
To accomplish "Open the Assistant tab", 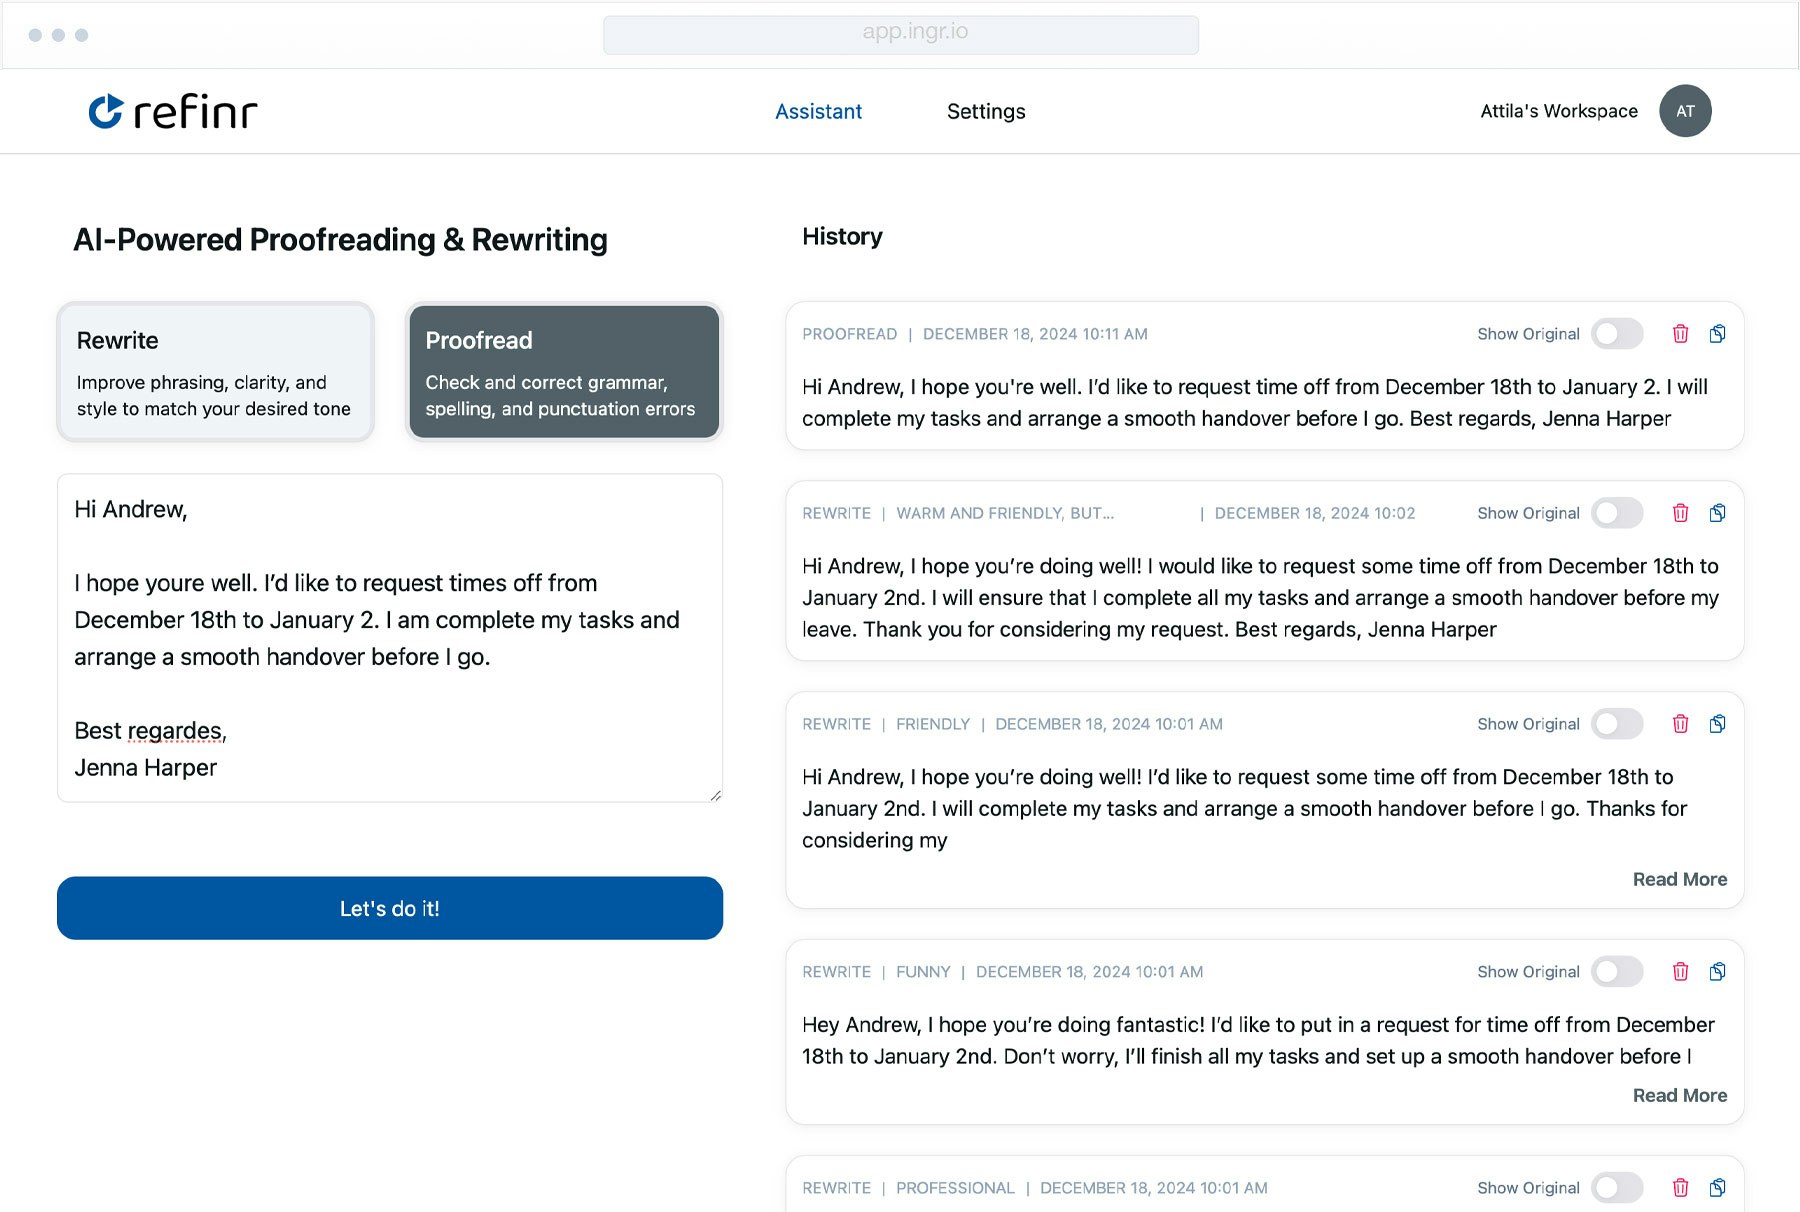I will tap(818, 111).
